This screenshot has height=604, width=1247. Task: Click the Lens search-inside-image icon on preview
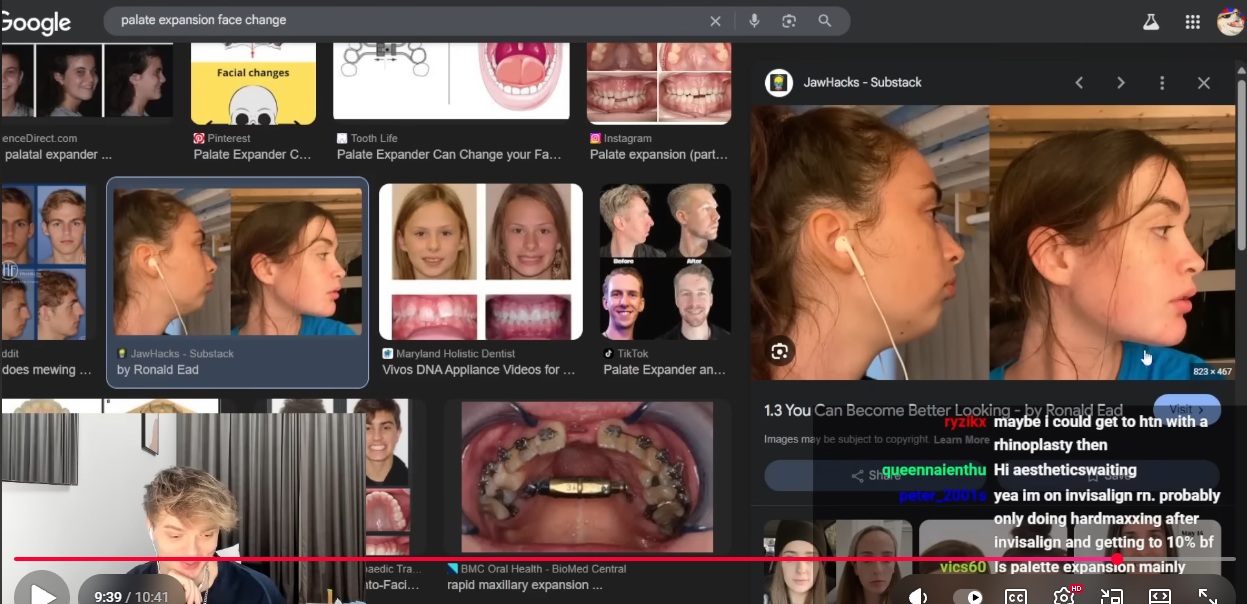[x=780, y=351]
